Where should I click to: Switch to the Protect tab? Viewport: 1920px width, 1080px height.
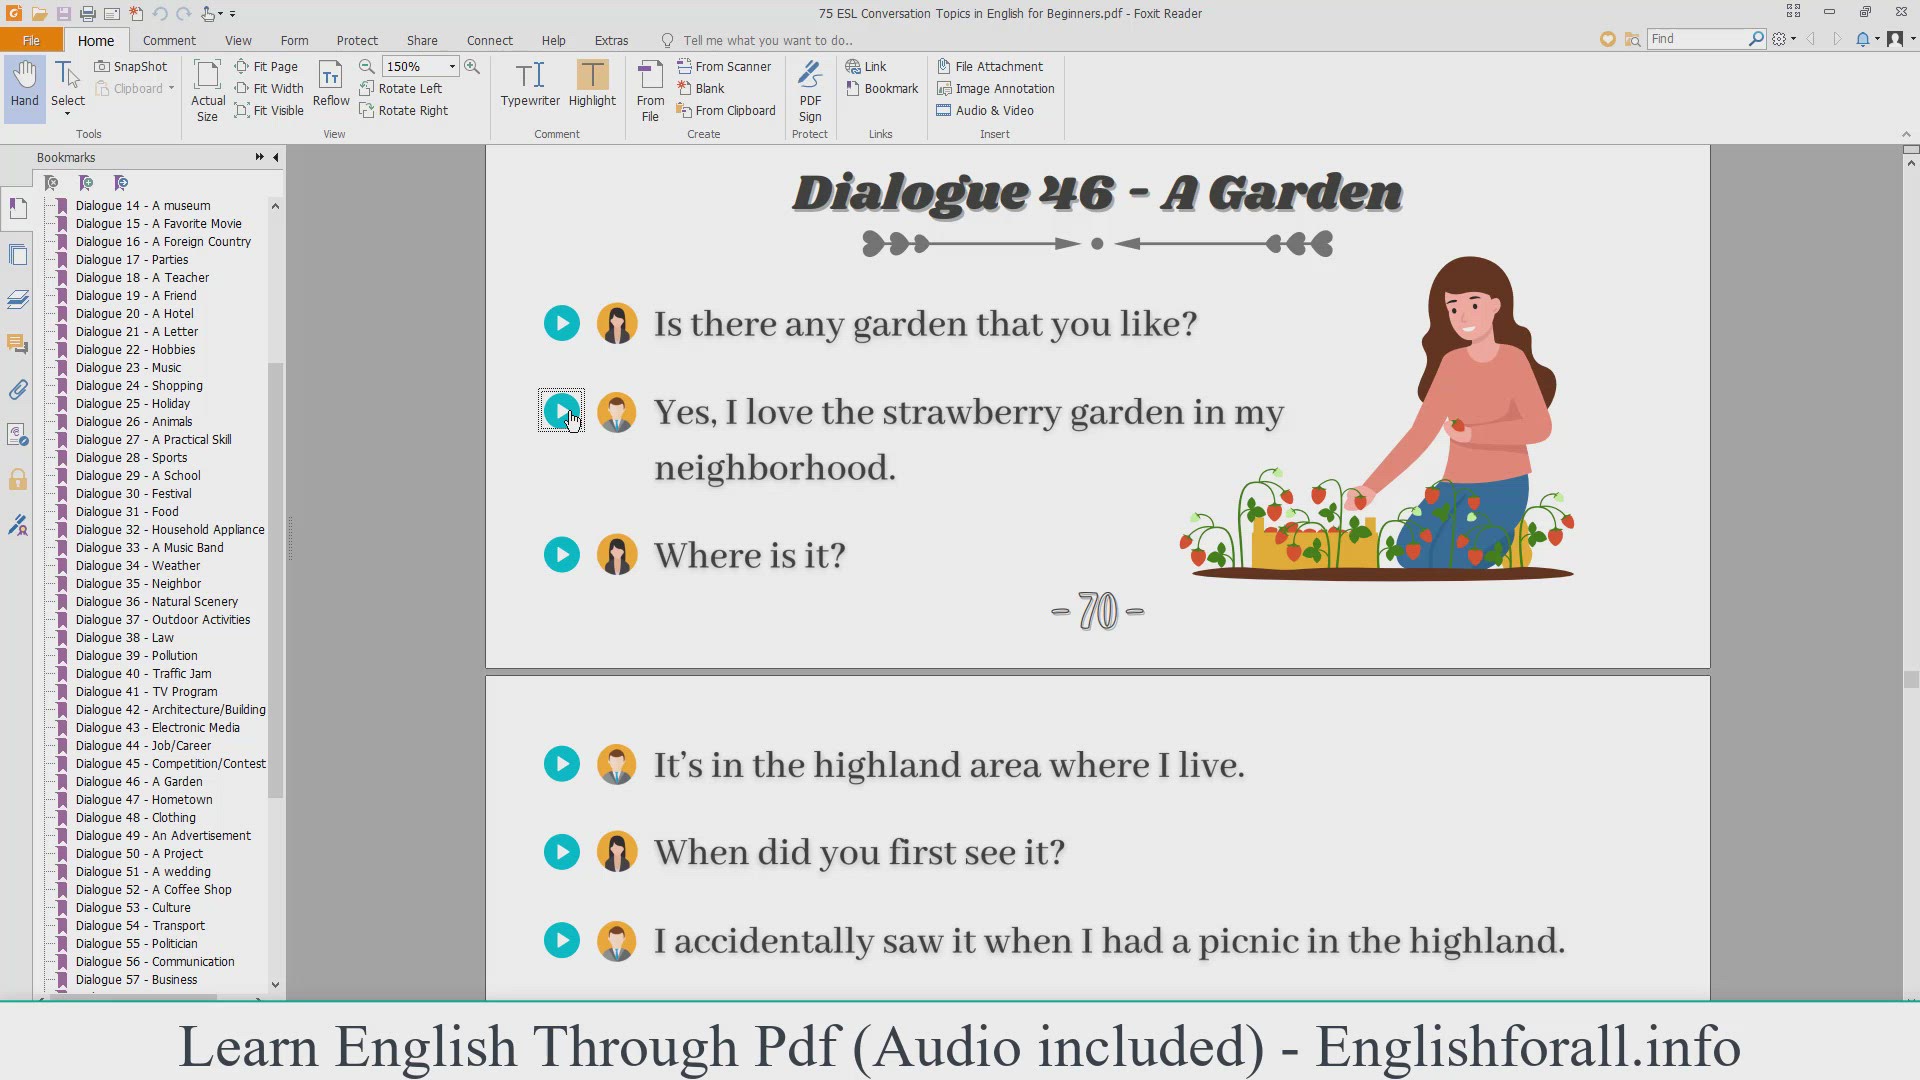tap(357, 40)
